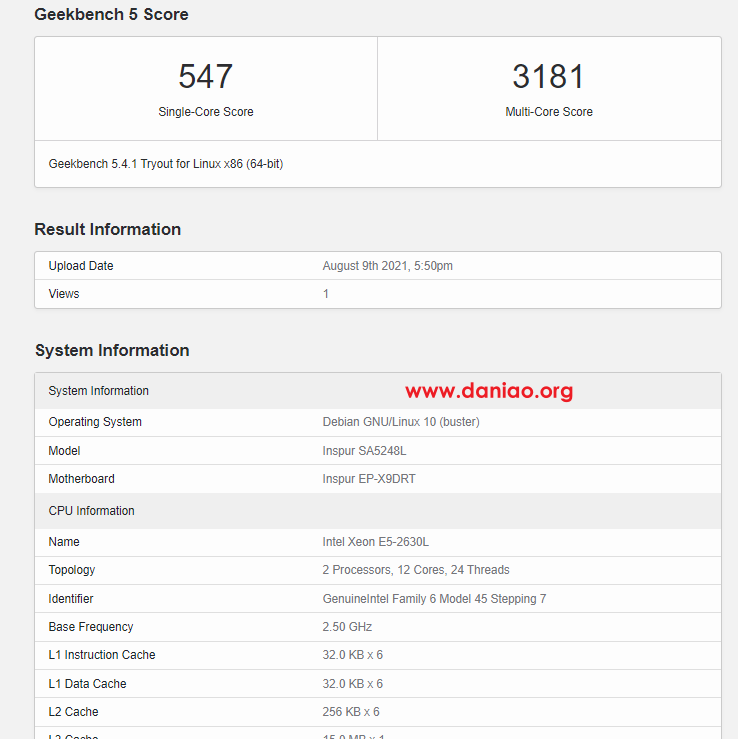Screen dimensions: 738x739
Task: Select the 256 KB x 6 value
Action: (351, 712)
